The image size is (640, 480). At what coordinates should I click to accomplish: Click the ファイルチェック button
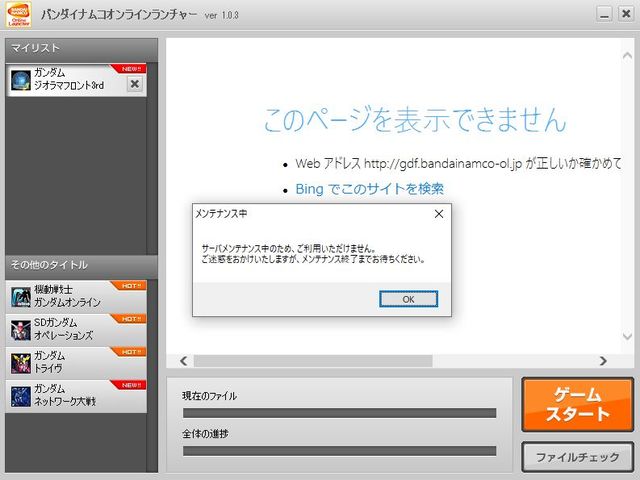pyautogui.click(x=578, y=457)
